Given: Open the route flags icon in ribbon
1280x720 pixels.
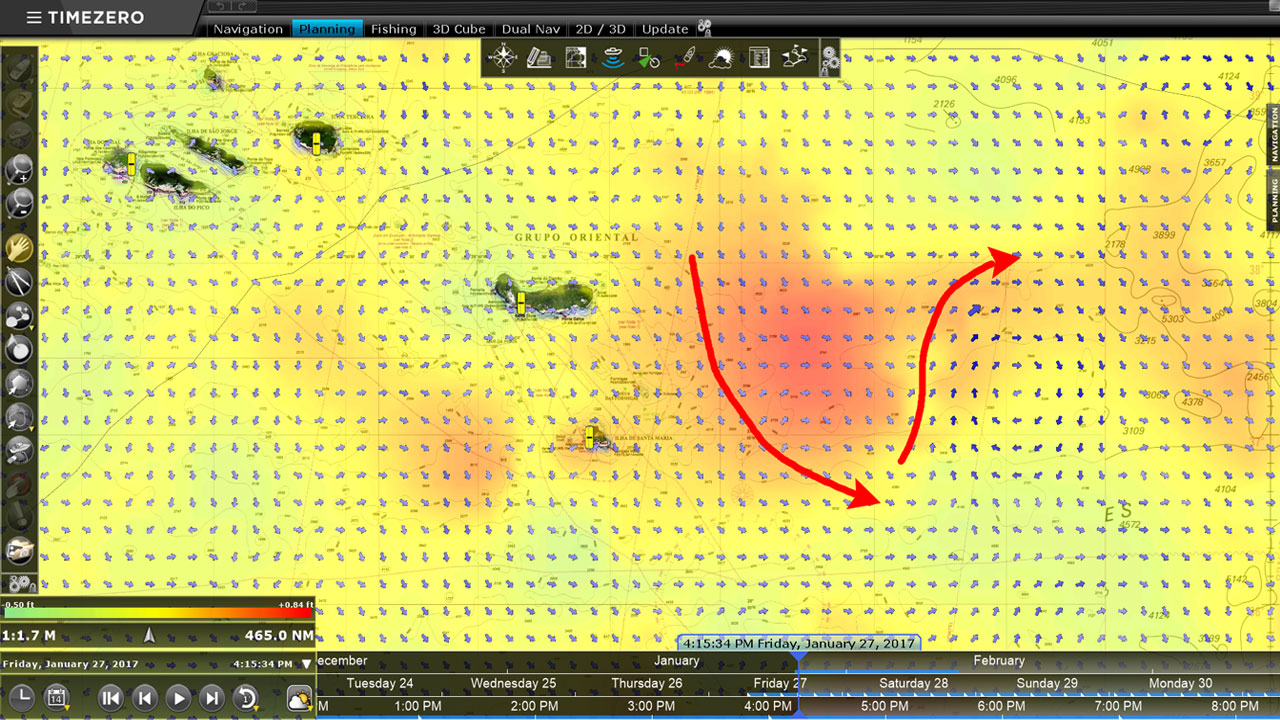Looking at the screenshot, I should (795, 58).
